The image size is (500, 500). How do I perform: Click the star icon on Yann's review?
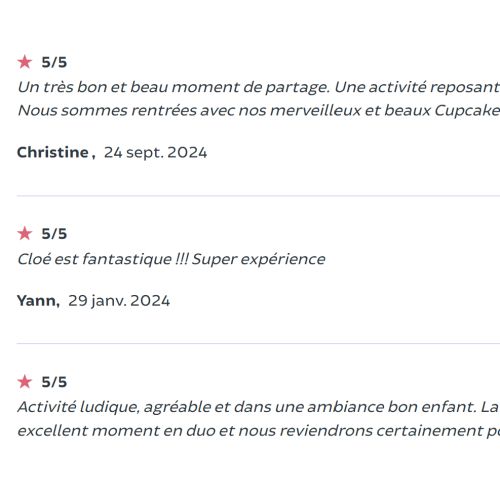25,233
